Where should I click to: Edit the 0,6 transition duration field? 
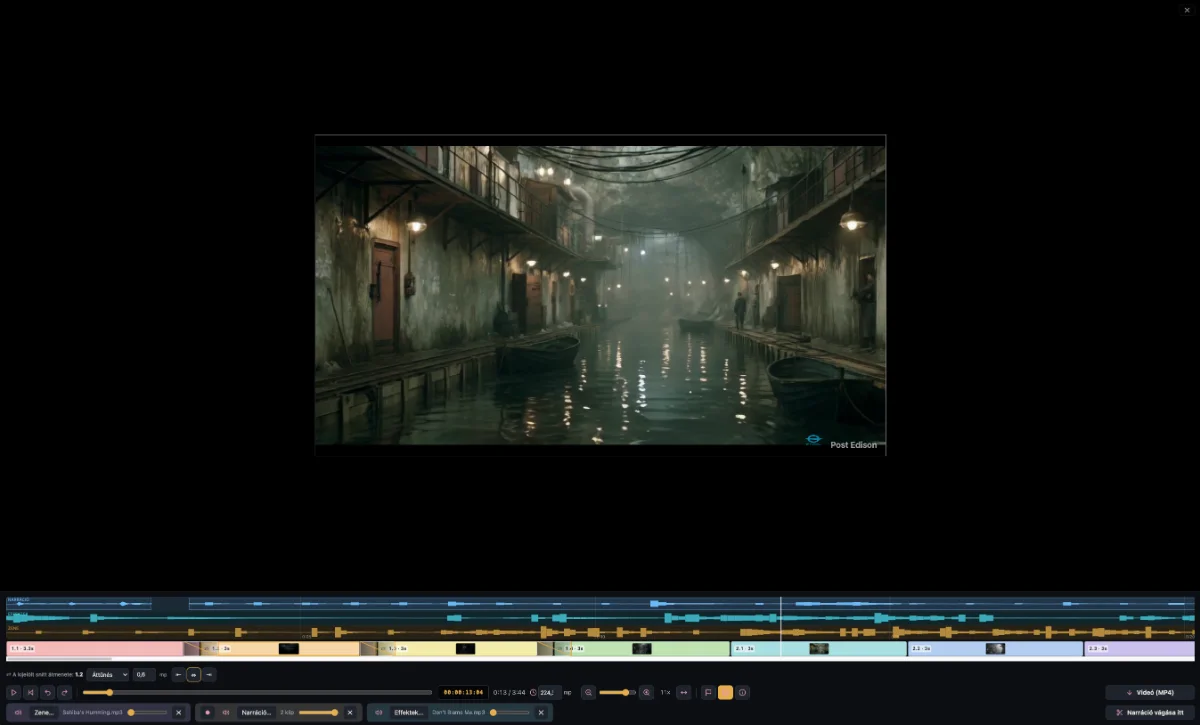tap(144, 675)
